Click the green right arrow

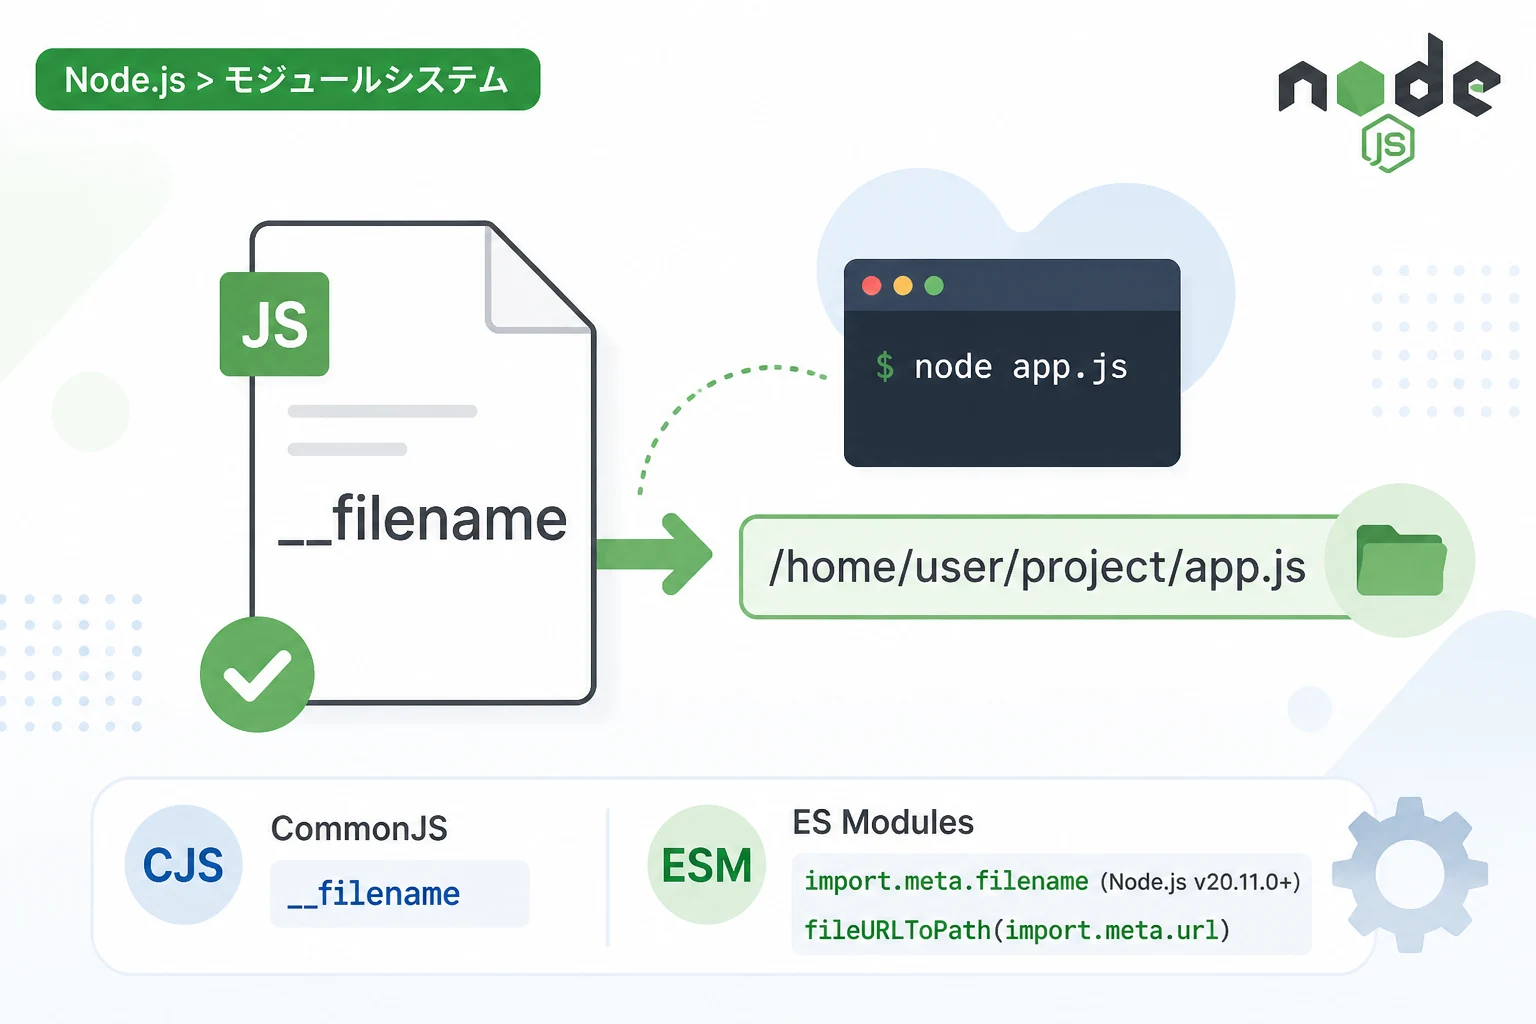coord(654,554)
